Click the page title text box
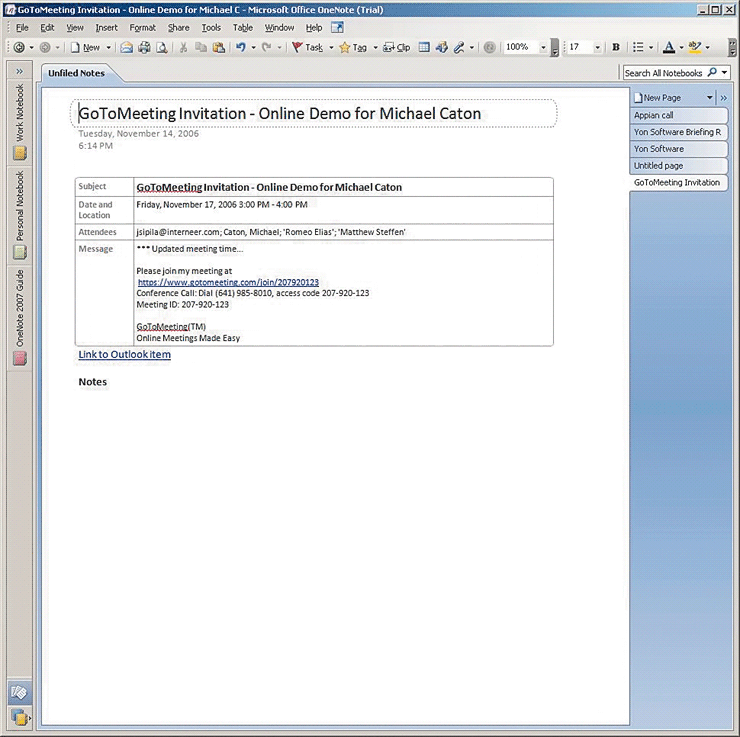The height and width of the screenshot is (737, 740). [313, 113]
